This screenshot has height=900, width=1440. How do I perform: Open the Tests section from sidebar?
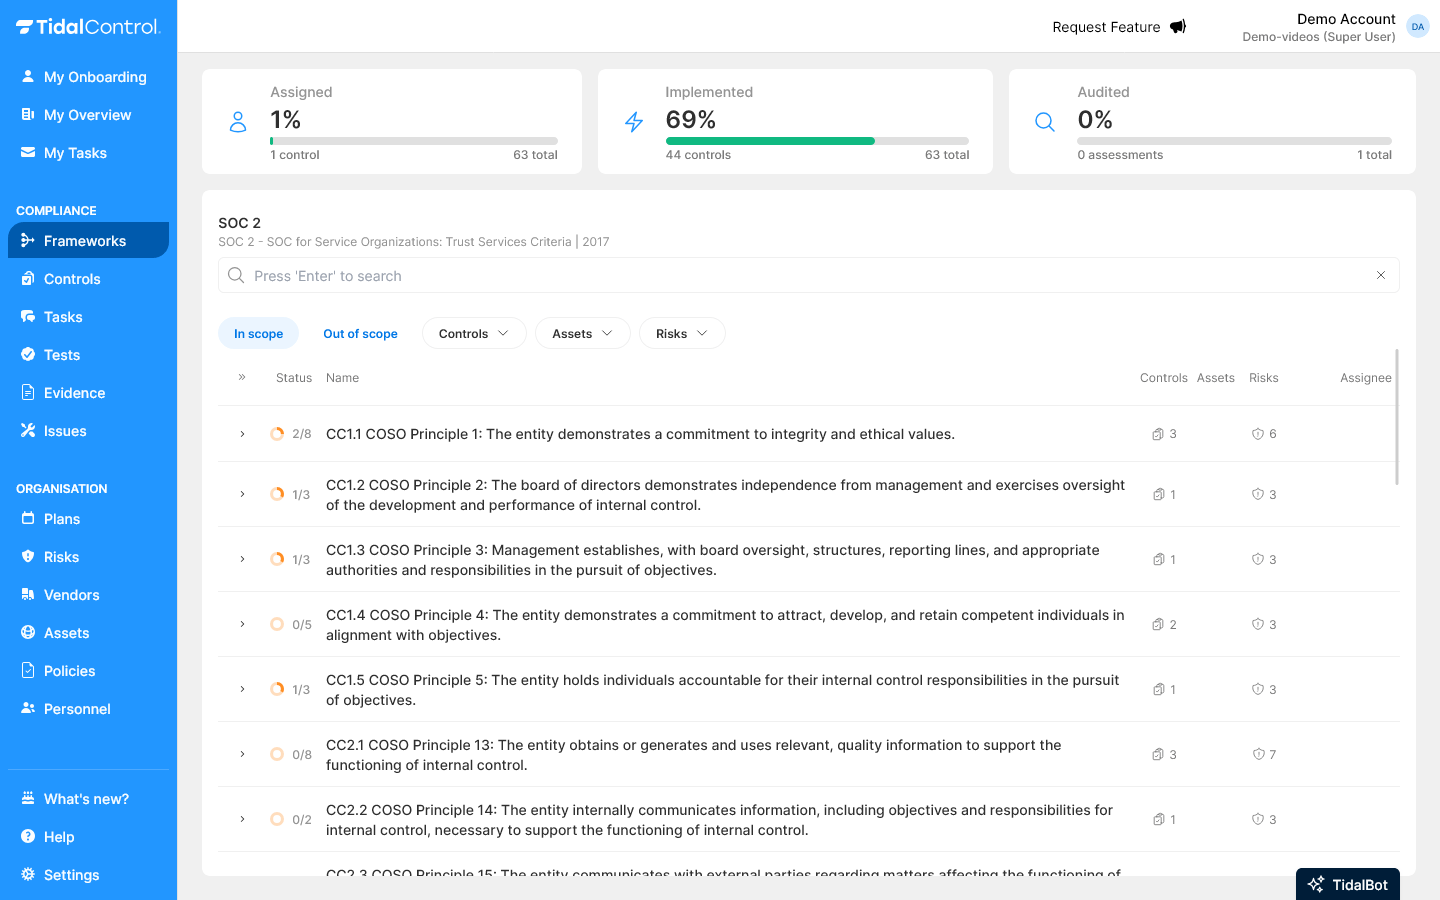(x=59, y=354)
